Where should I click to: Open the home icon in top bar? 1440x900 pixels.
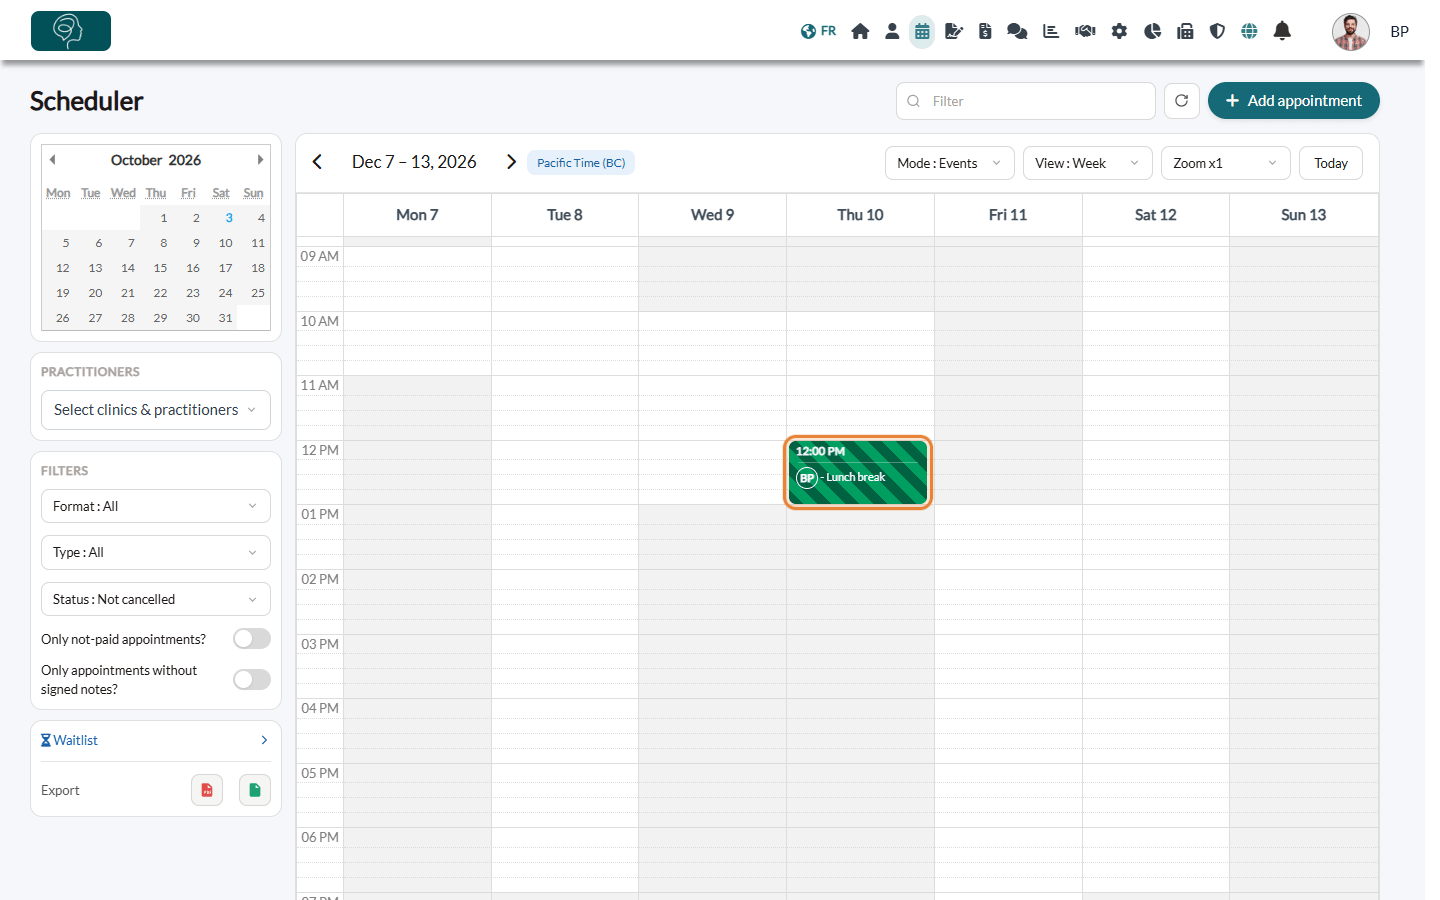point(860,31)
